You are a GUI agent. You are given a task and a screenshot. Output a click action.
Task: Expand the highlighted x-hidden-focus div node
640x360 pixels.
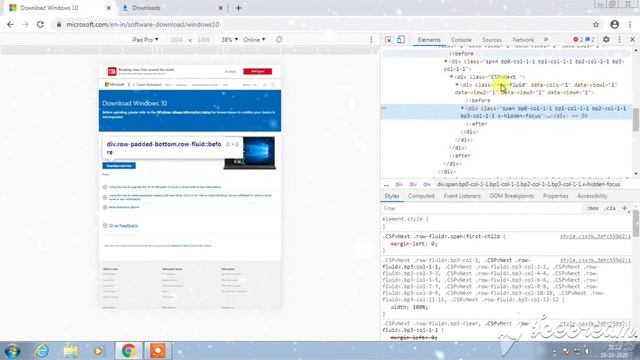coord(462,108)
